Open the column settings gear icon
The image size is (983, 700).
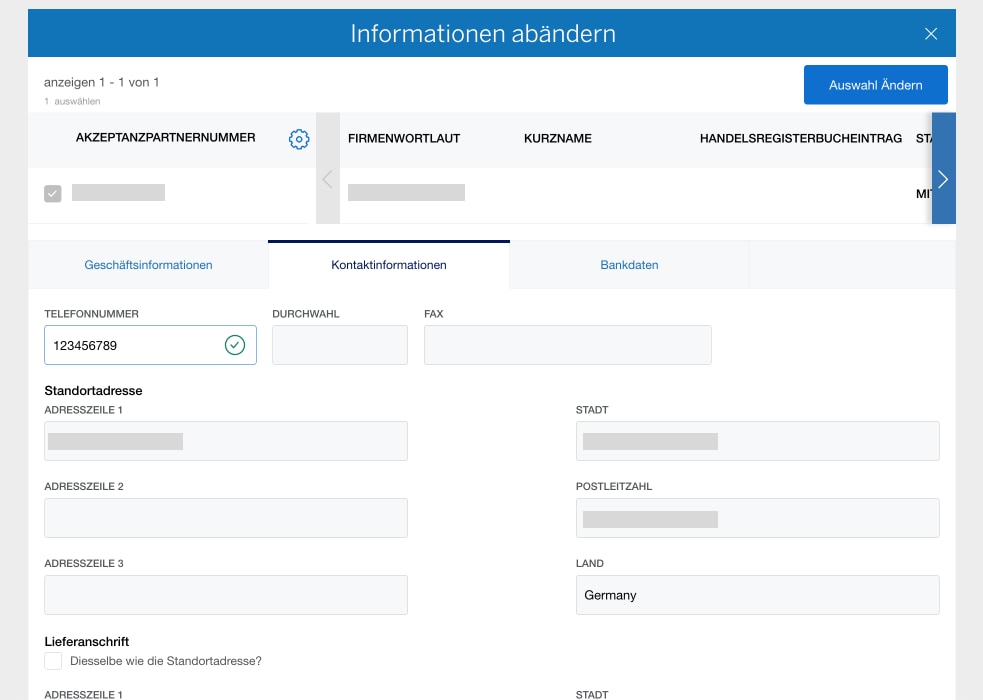click(299, 140)
